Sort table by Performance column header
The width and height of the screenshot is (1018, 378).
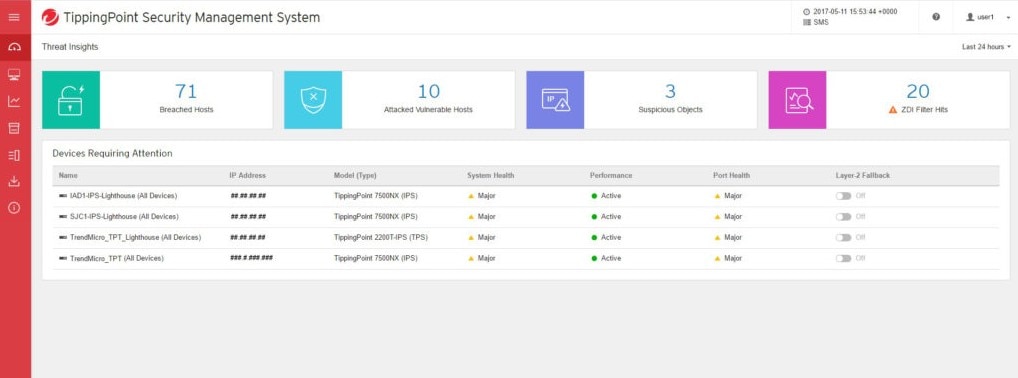[611, 175]
